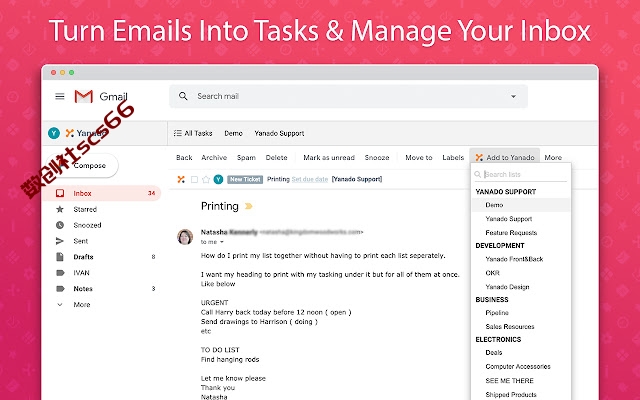The width and height of the screenshot is (640, 400).
Task: Click the Starred star icon in sidebar
Action: [60, 209]
